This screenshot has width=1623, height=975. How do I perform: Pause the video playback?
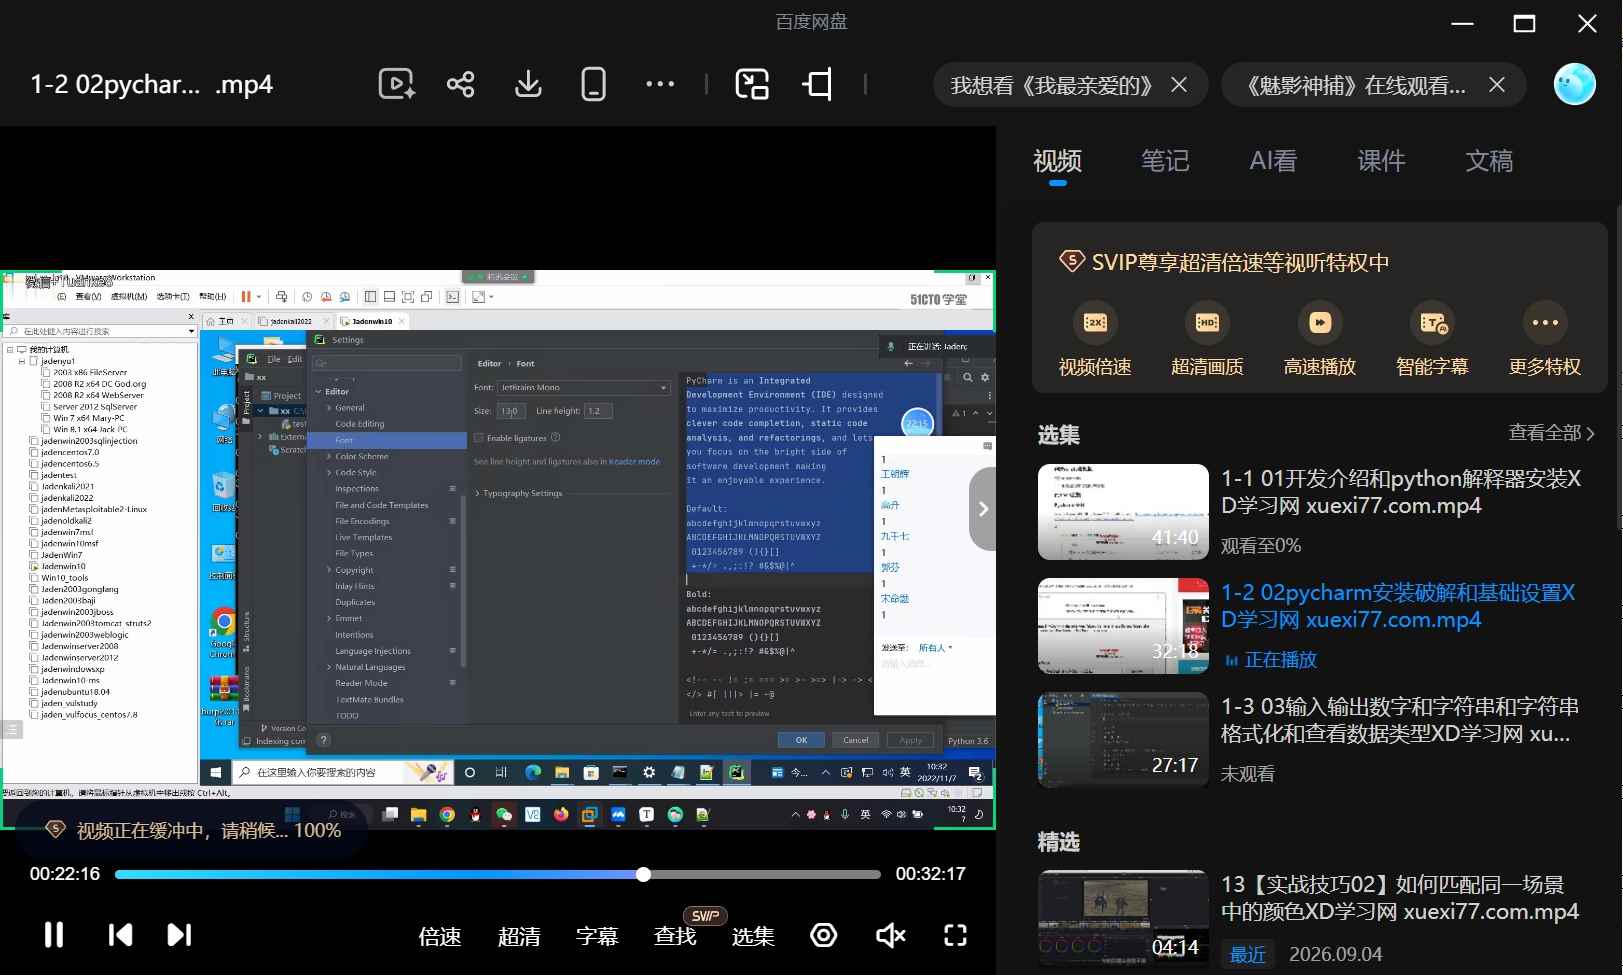[x=54, y=935]
